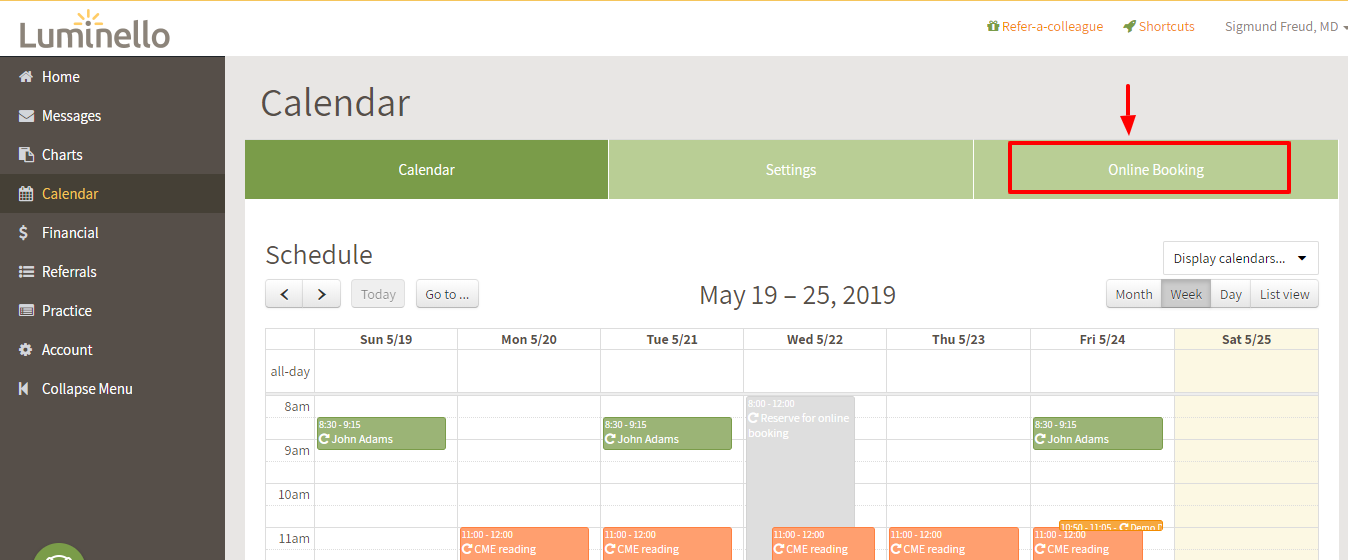Open Referrals label in sidebar
The width and height of the screenshot is (1348, 560).
click(69, 272)
